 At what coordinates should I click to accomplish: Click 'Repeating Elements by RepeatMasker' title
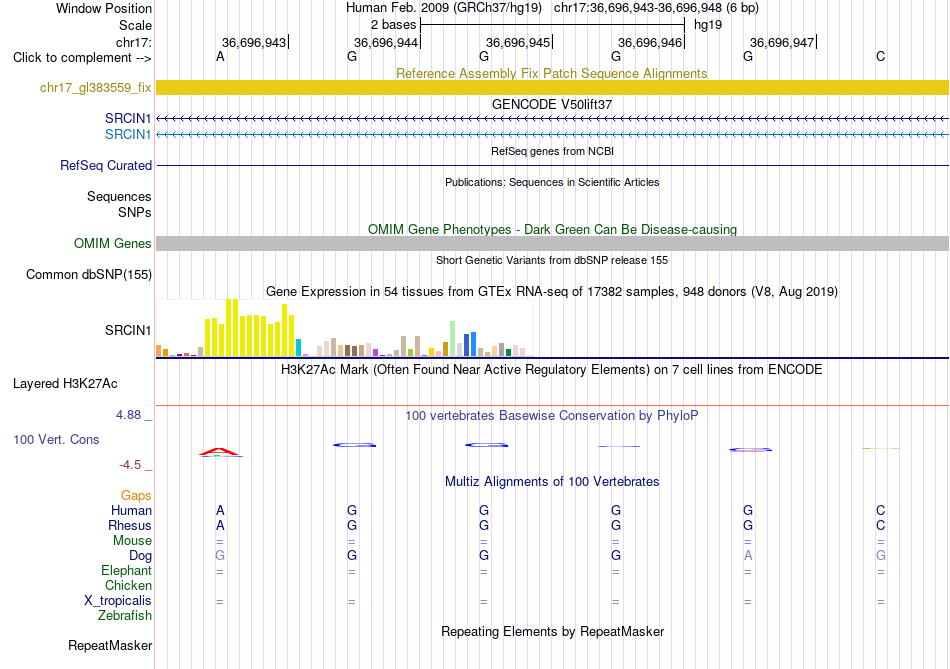coord(552,631)
